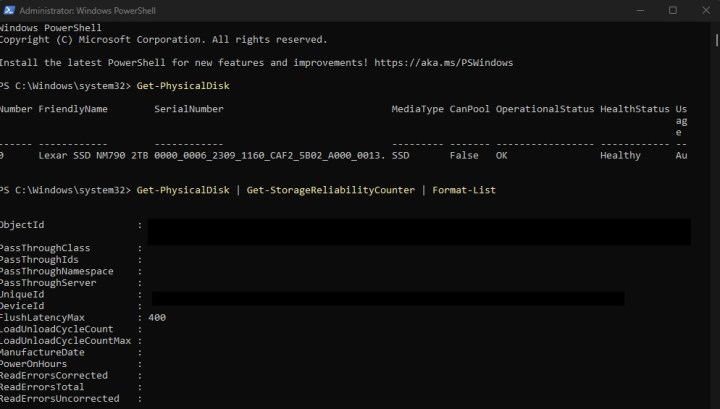This screenshot has width=720, height=409.
Task: Click the 'Healthy' health status value
Action: click(x=620, y=156)
